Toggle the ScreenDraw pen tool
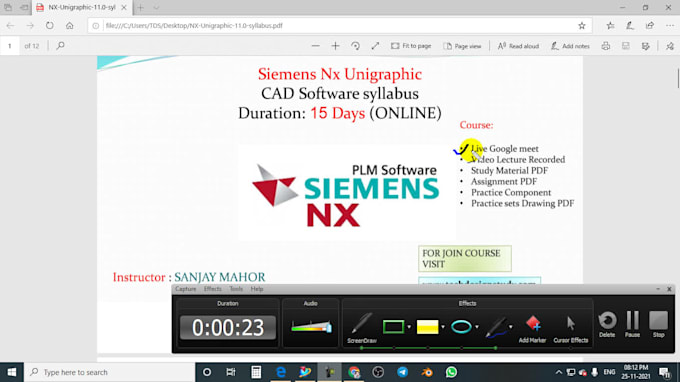 pos(362,328)
